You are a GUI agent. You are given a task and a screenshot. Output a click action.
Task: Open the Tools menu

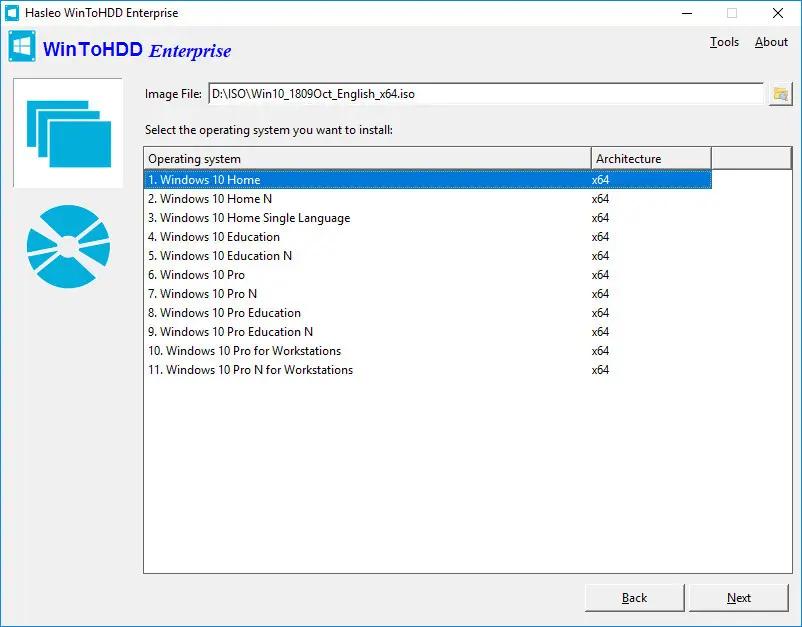click(724, 42)
